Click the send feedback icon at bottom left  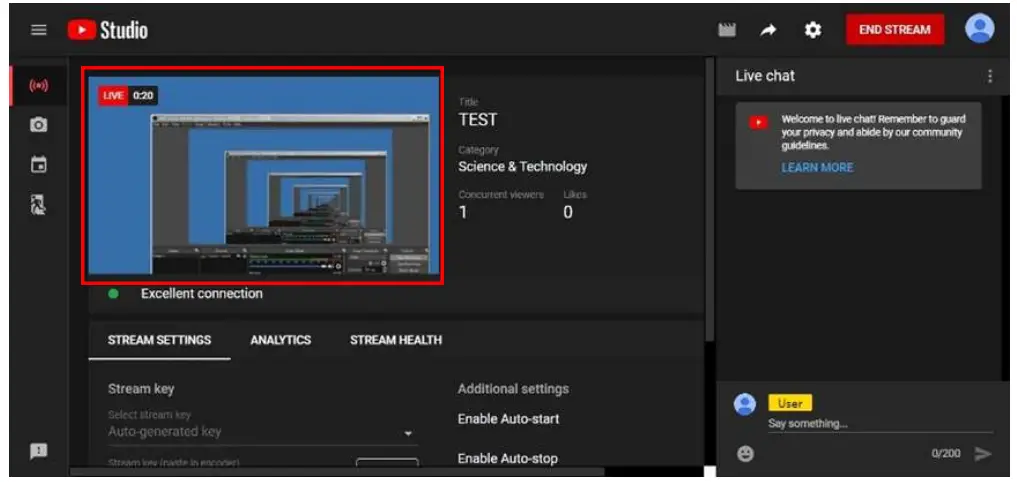click(x=39, y=451)
